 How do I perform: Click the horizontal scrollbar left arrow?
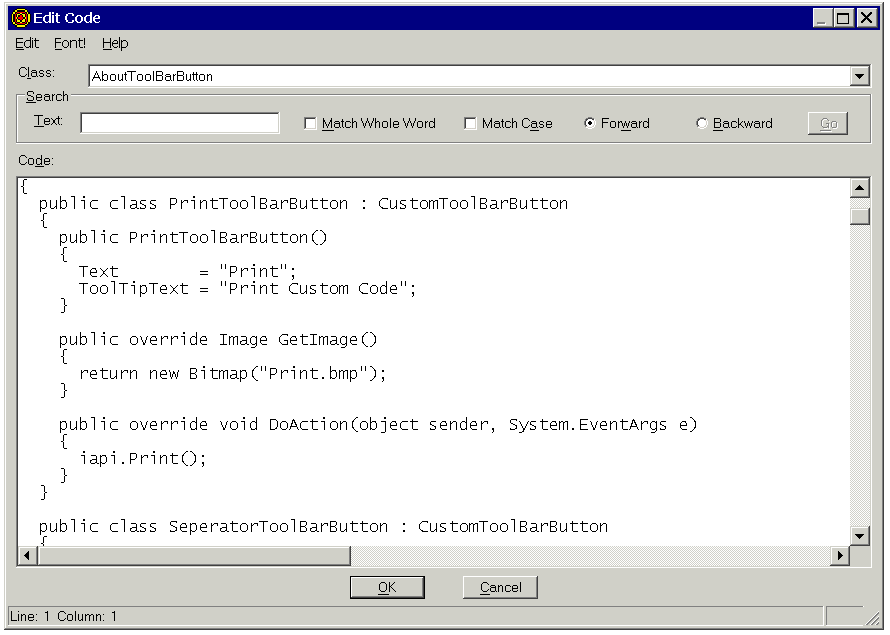[28, 556]
